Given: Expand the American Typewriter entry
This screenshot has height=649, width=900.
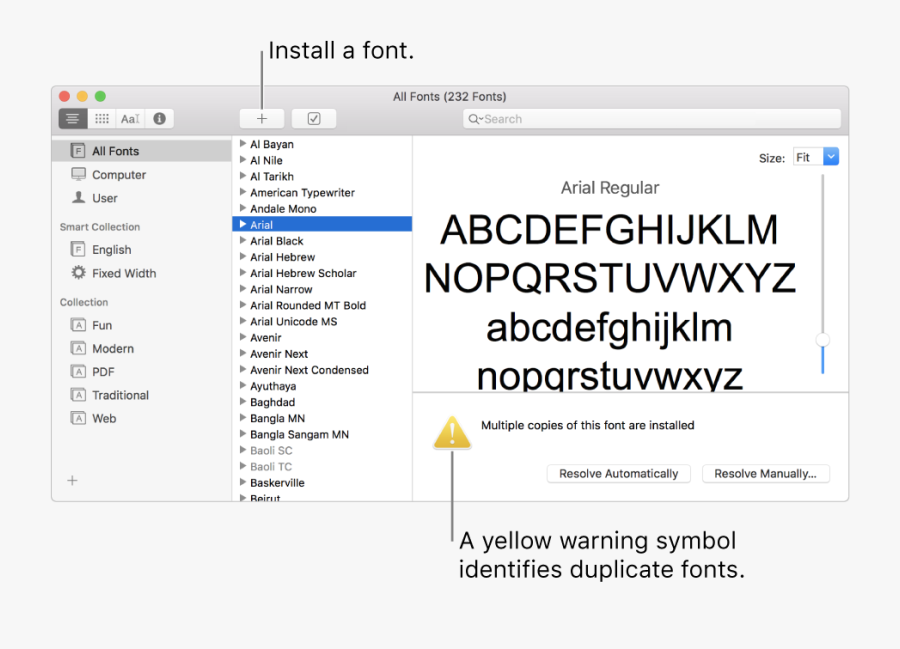Looking at the screenshot, I should (243, 192).
